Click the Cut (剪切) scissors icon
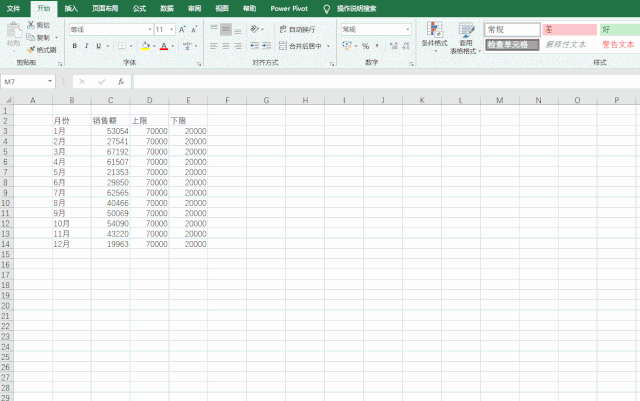This screenshot has height=401, width=640. (x=32, y=25)
